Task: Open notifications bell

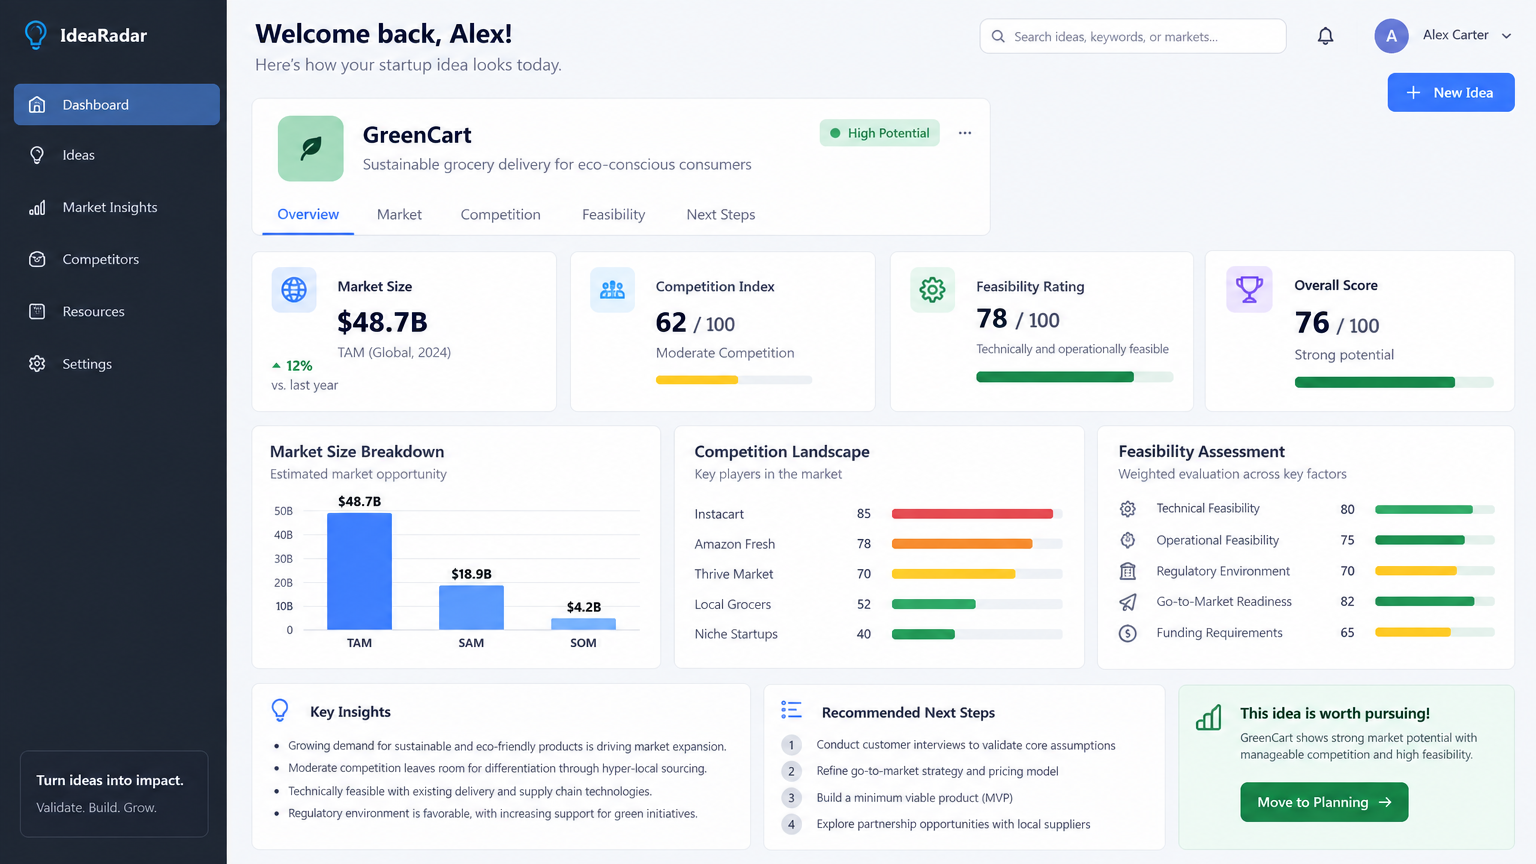Action: pos(1325,36)
